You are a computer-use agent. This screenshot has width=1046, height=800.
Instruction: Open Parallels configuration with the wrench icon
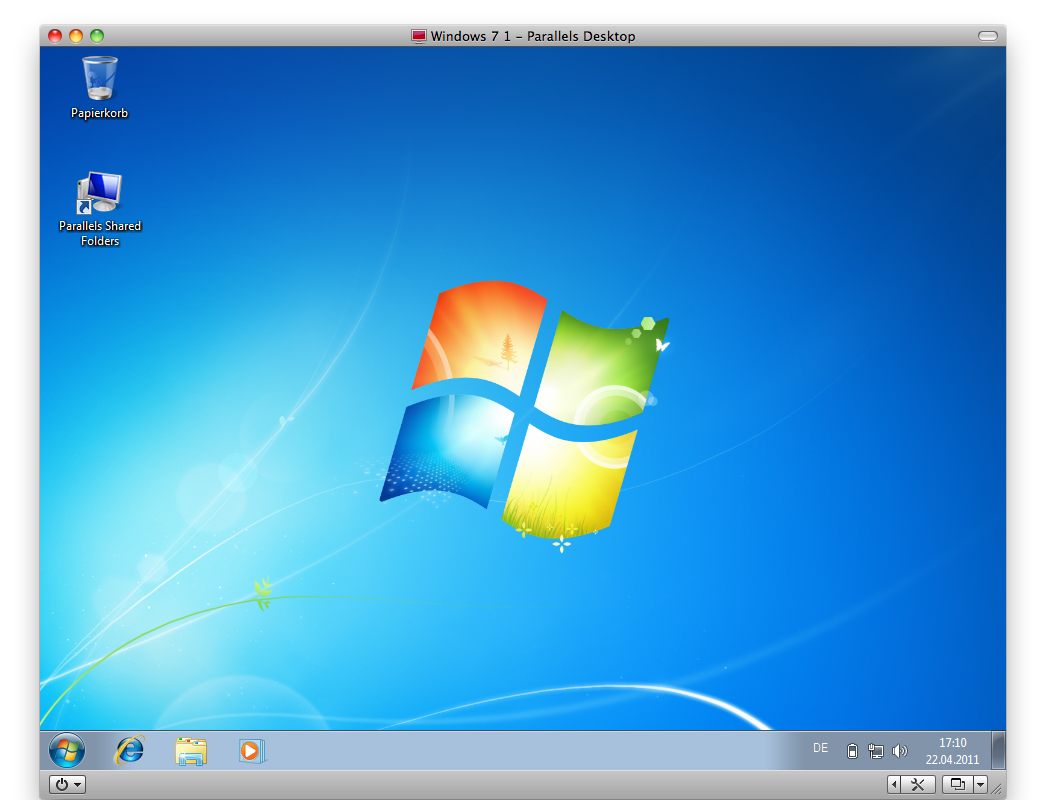(918, 784)
